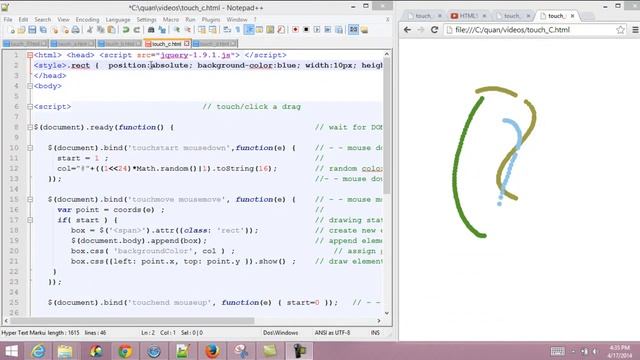
Task: Start macro recording with red dot icon
Action: coord(295,30)
